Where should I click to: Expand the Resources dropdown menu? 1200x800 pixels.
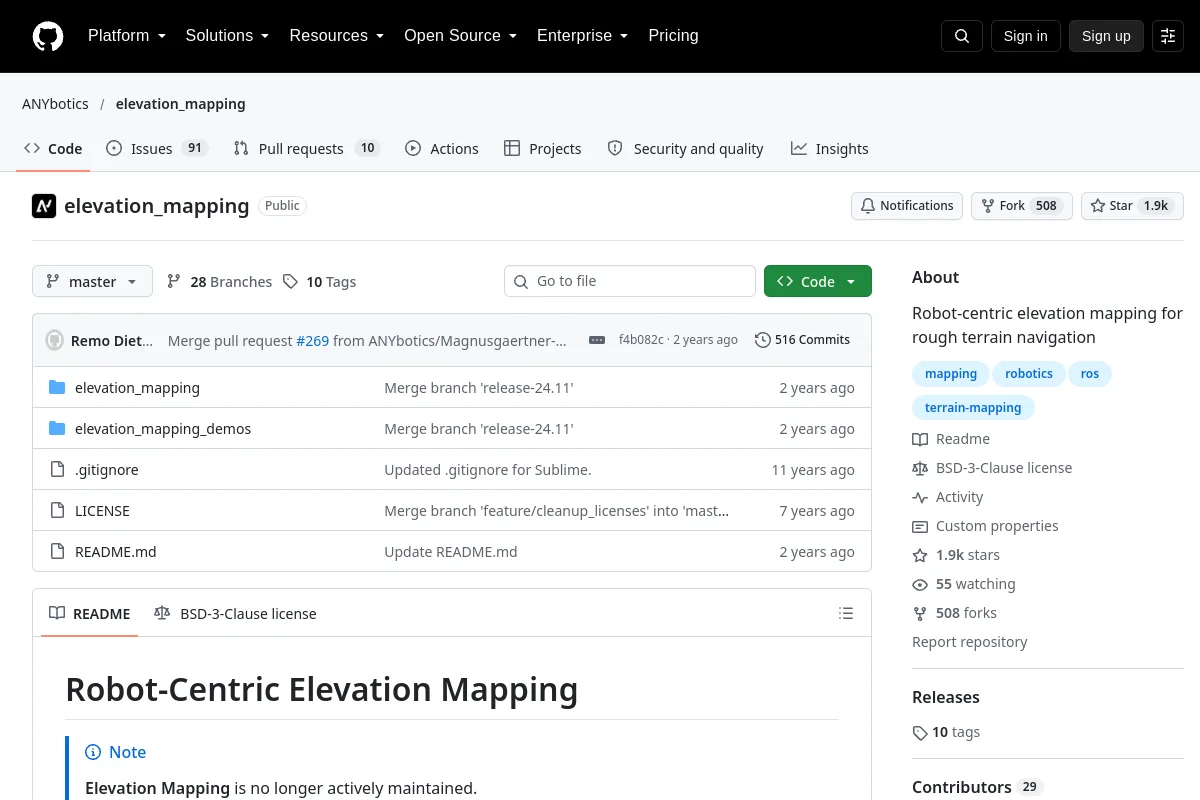(337, 36)
